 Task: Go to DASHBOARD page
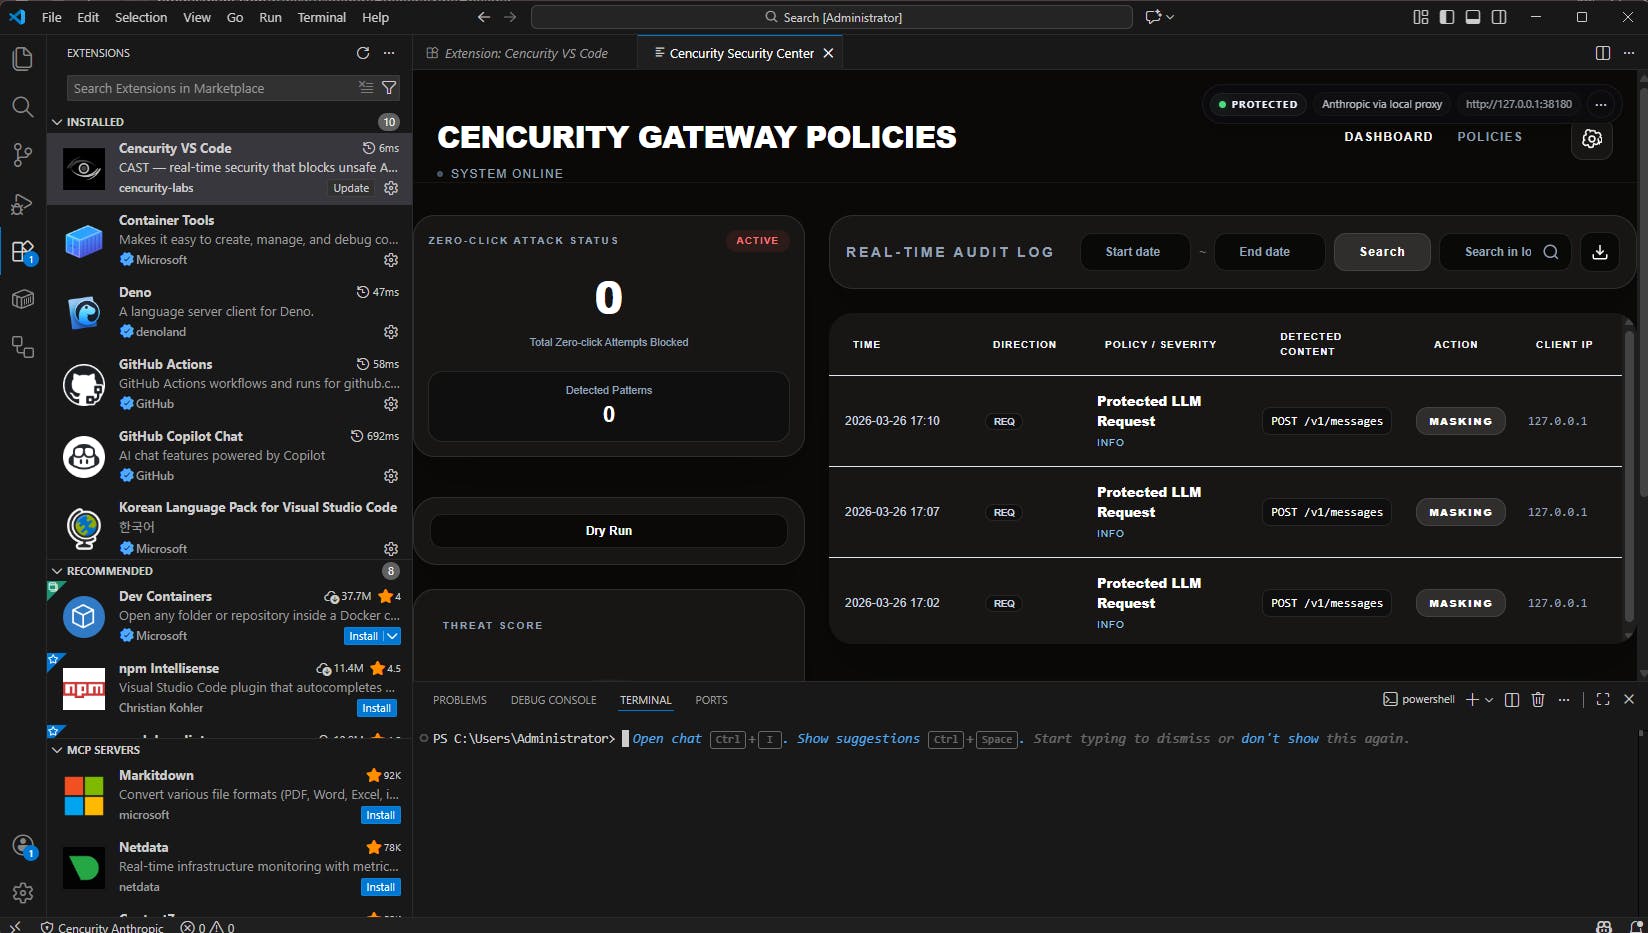tap(1388, 137)
